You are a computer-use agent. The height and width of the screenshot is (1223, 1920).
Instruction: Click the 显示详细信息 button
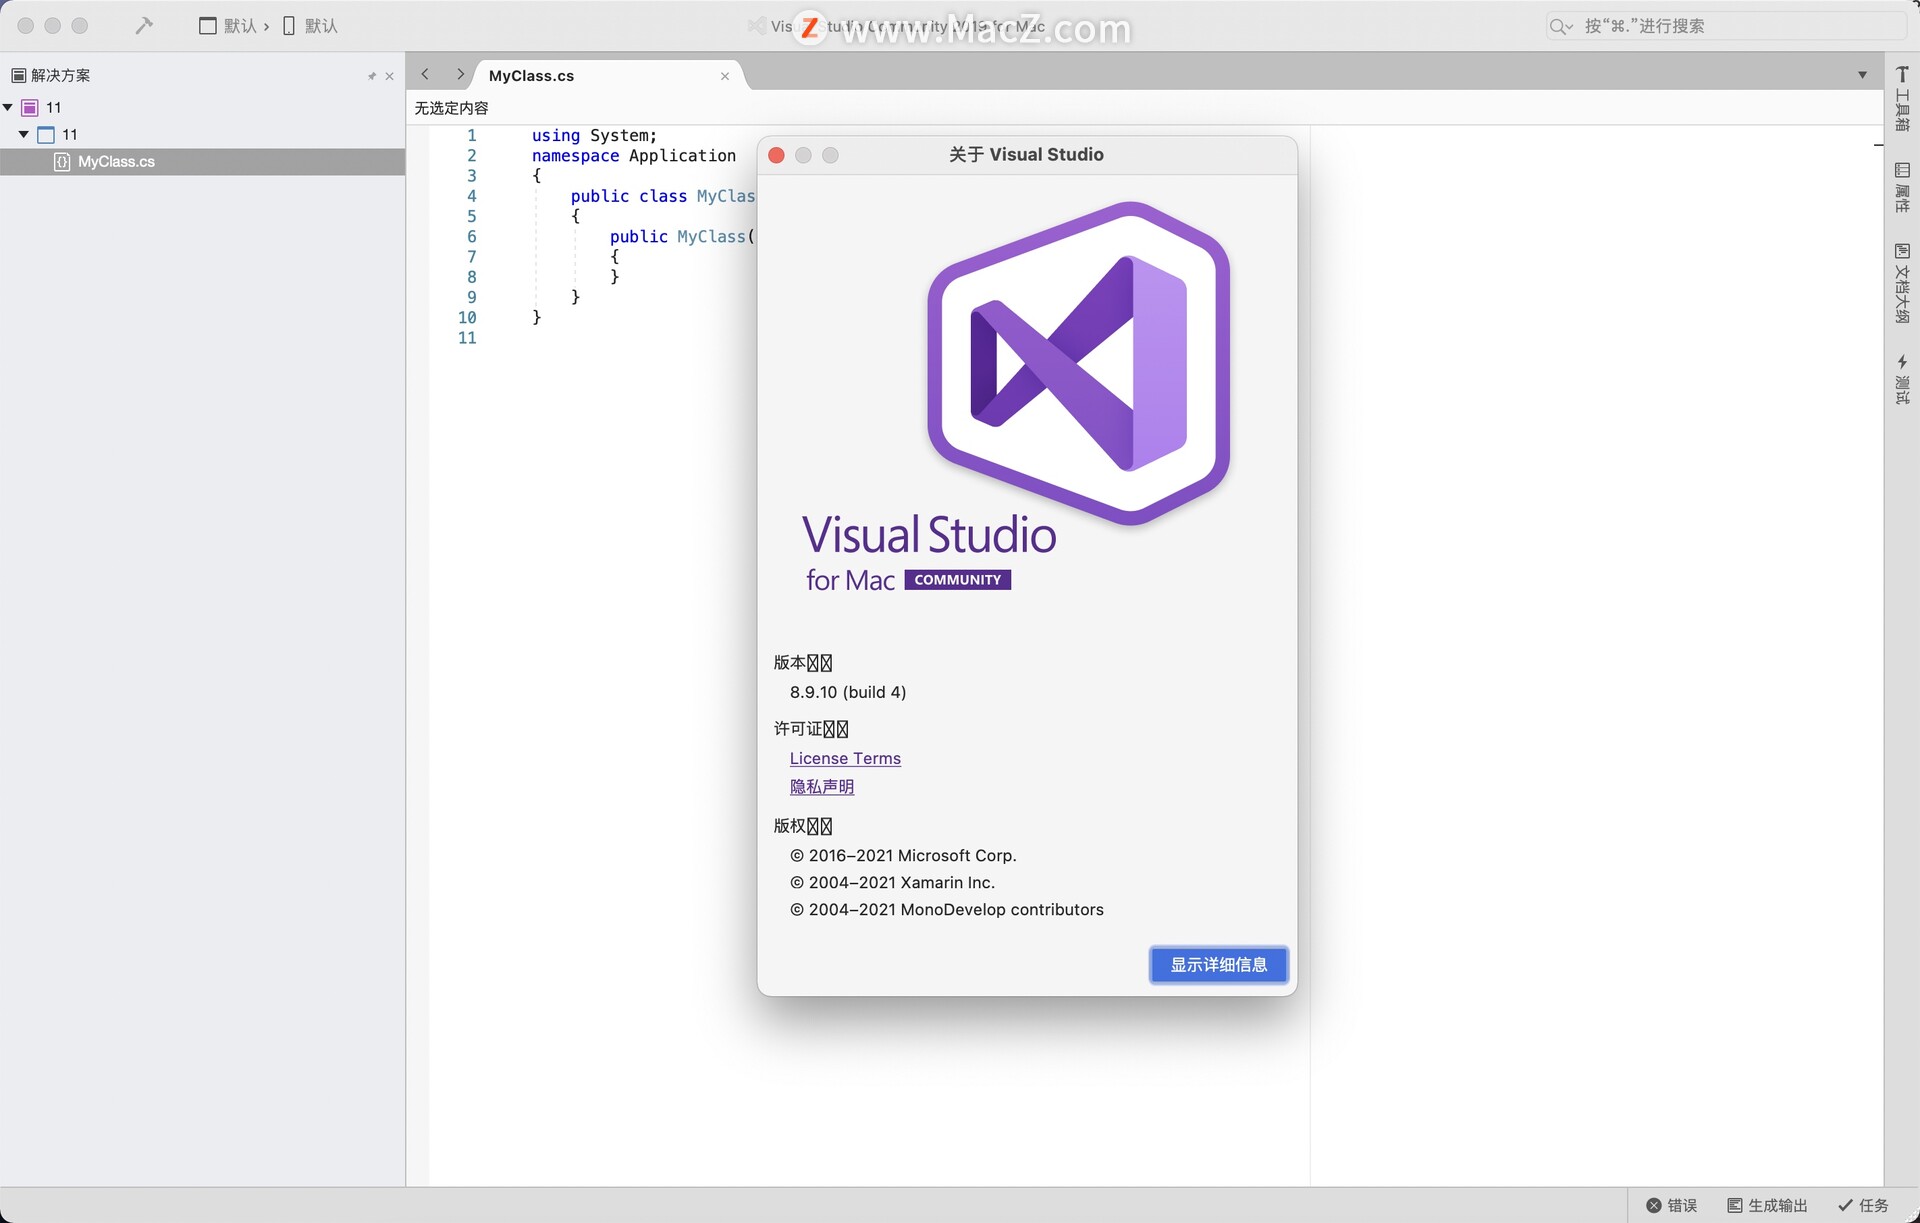[1218, 964]
